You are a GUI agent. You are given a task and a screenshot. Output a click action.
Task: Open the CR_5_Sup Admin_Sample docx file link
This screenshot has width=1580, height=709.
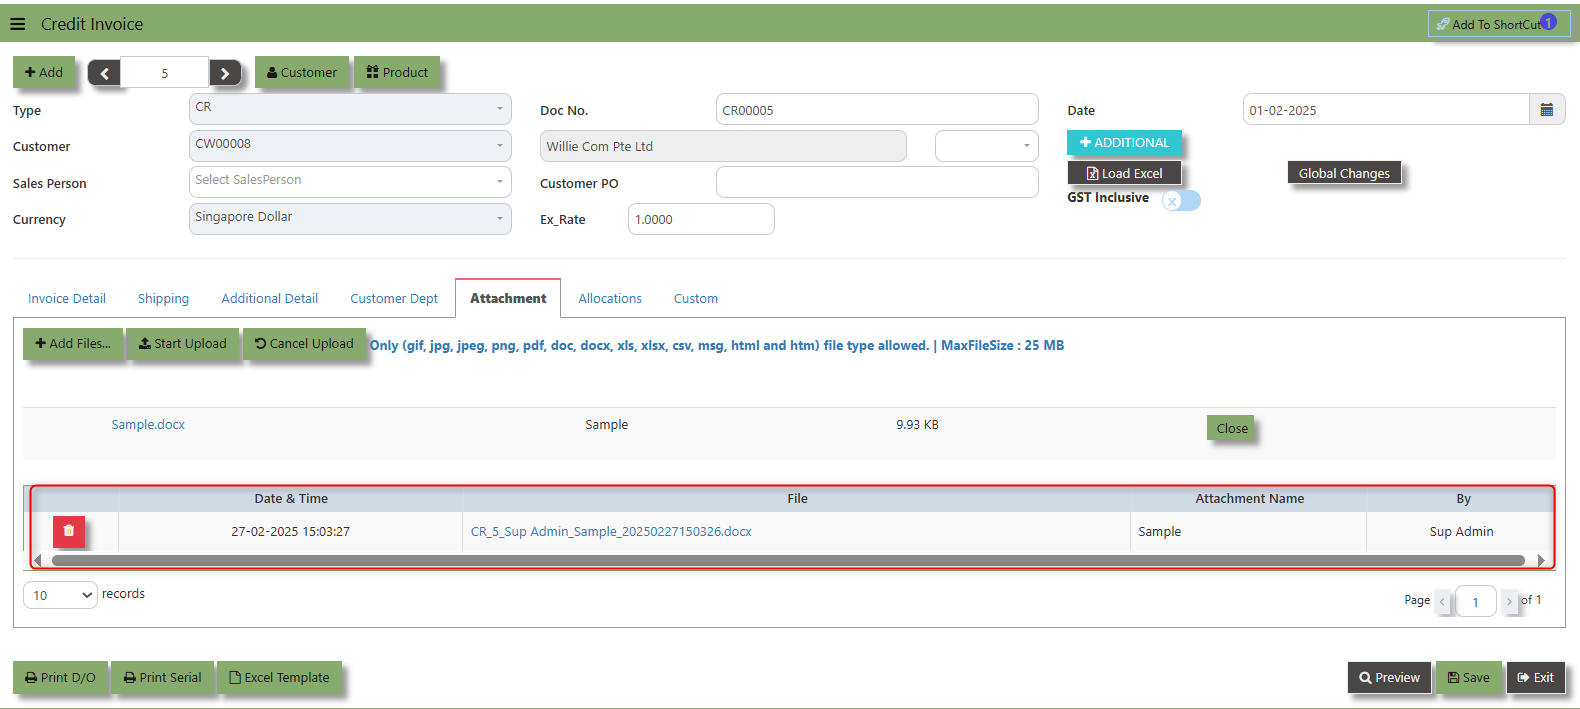point(611,531)
